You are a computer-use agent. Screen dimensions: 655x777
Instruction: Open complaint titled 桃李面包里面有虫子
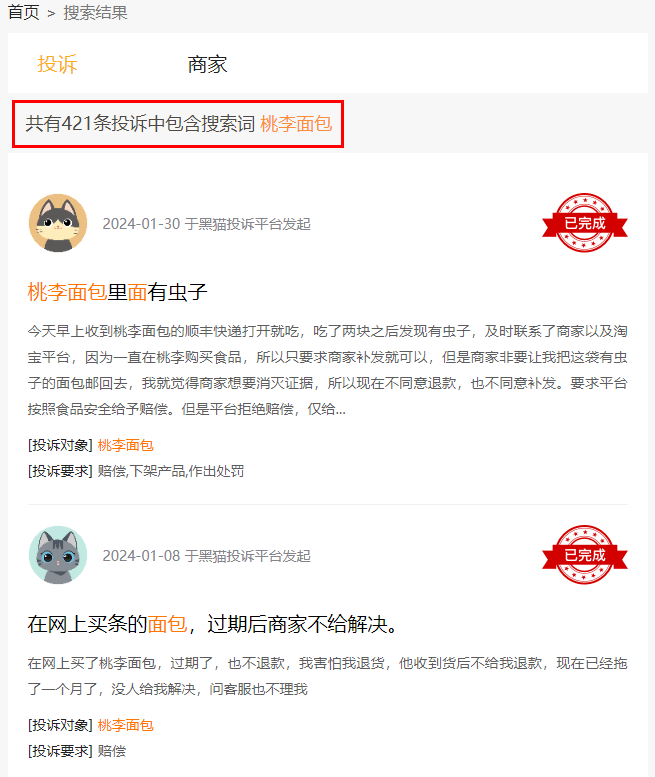pos(117,292)
